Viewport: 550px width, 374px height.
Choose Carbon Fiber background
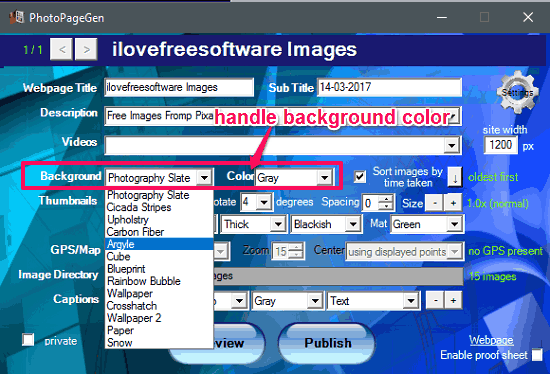pos(159,232)
